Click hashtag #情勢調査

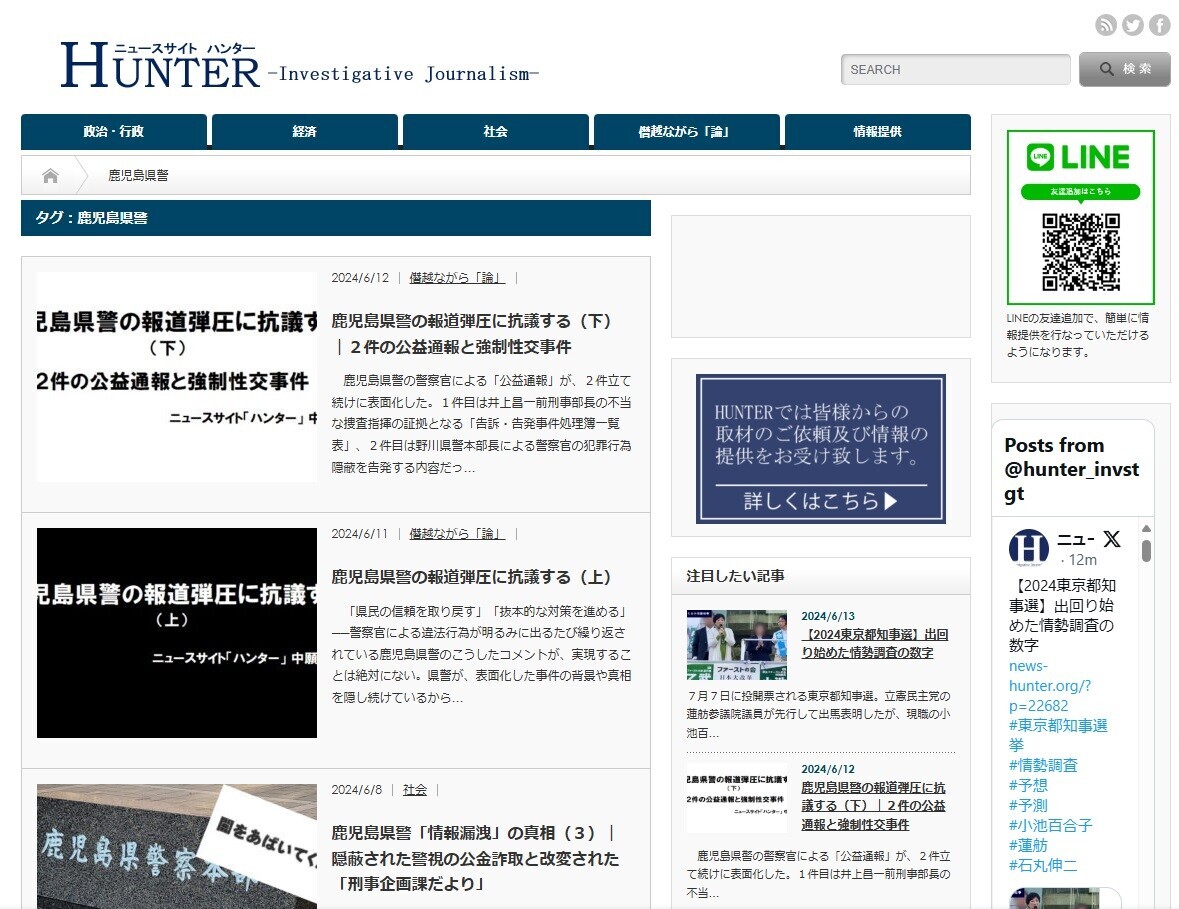[x=1043, y=765]
